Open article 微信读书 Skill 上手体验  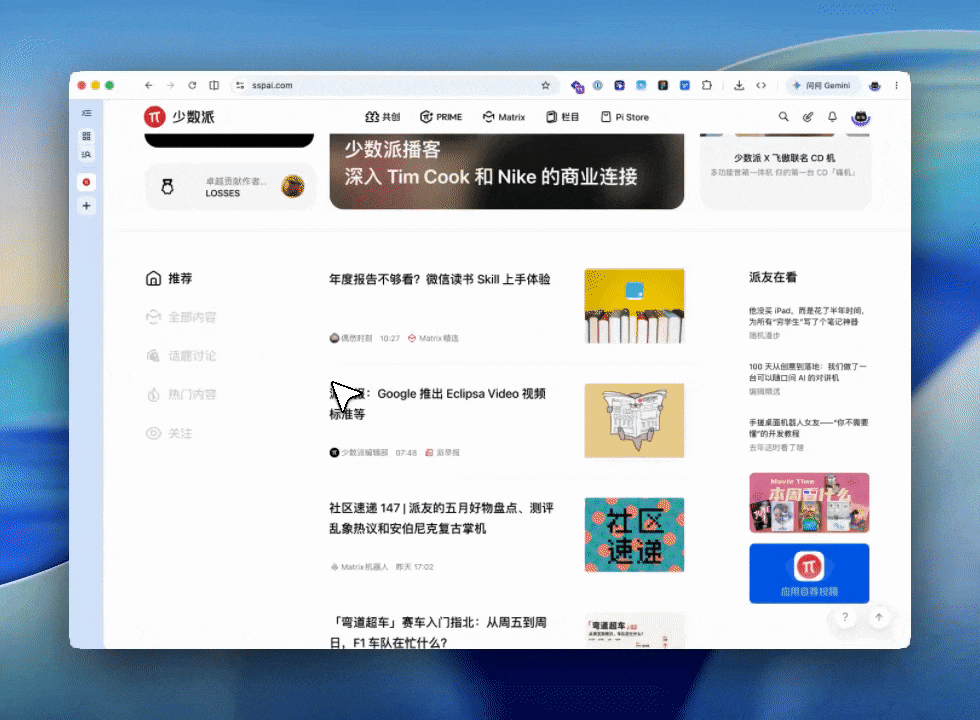point(439,279)
